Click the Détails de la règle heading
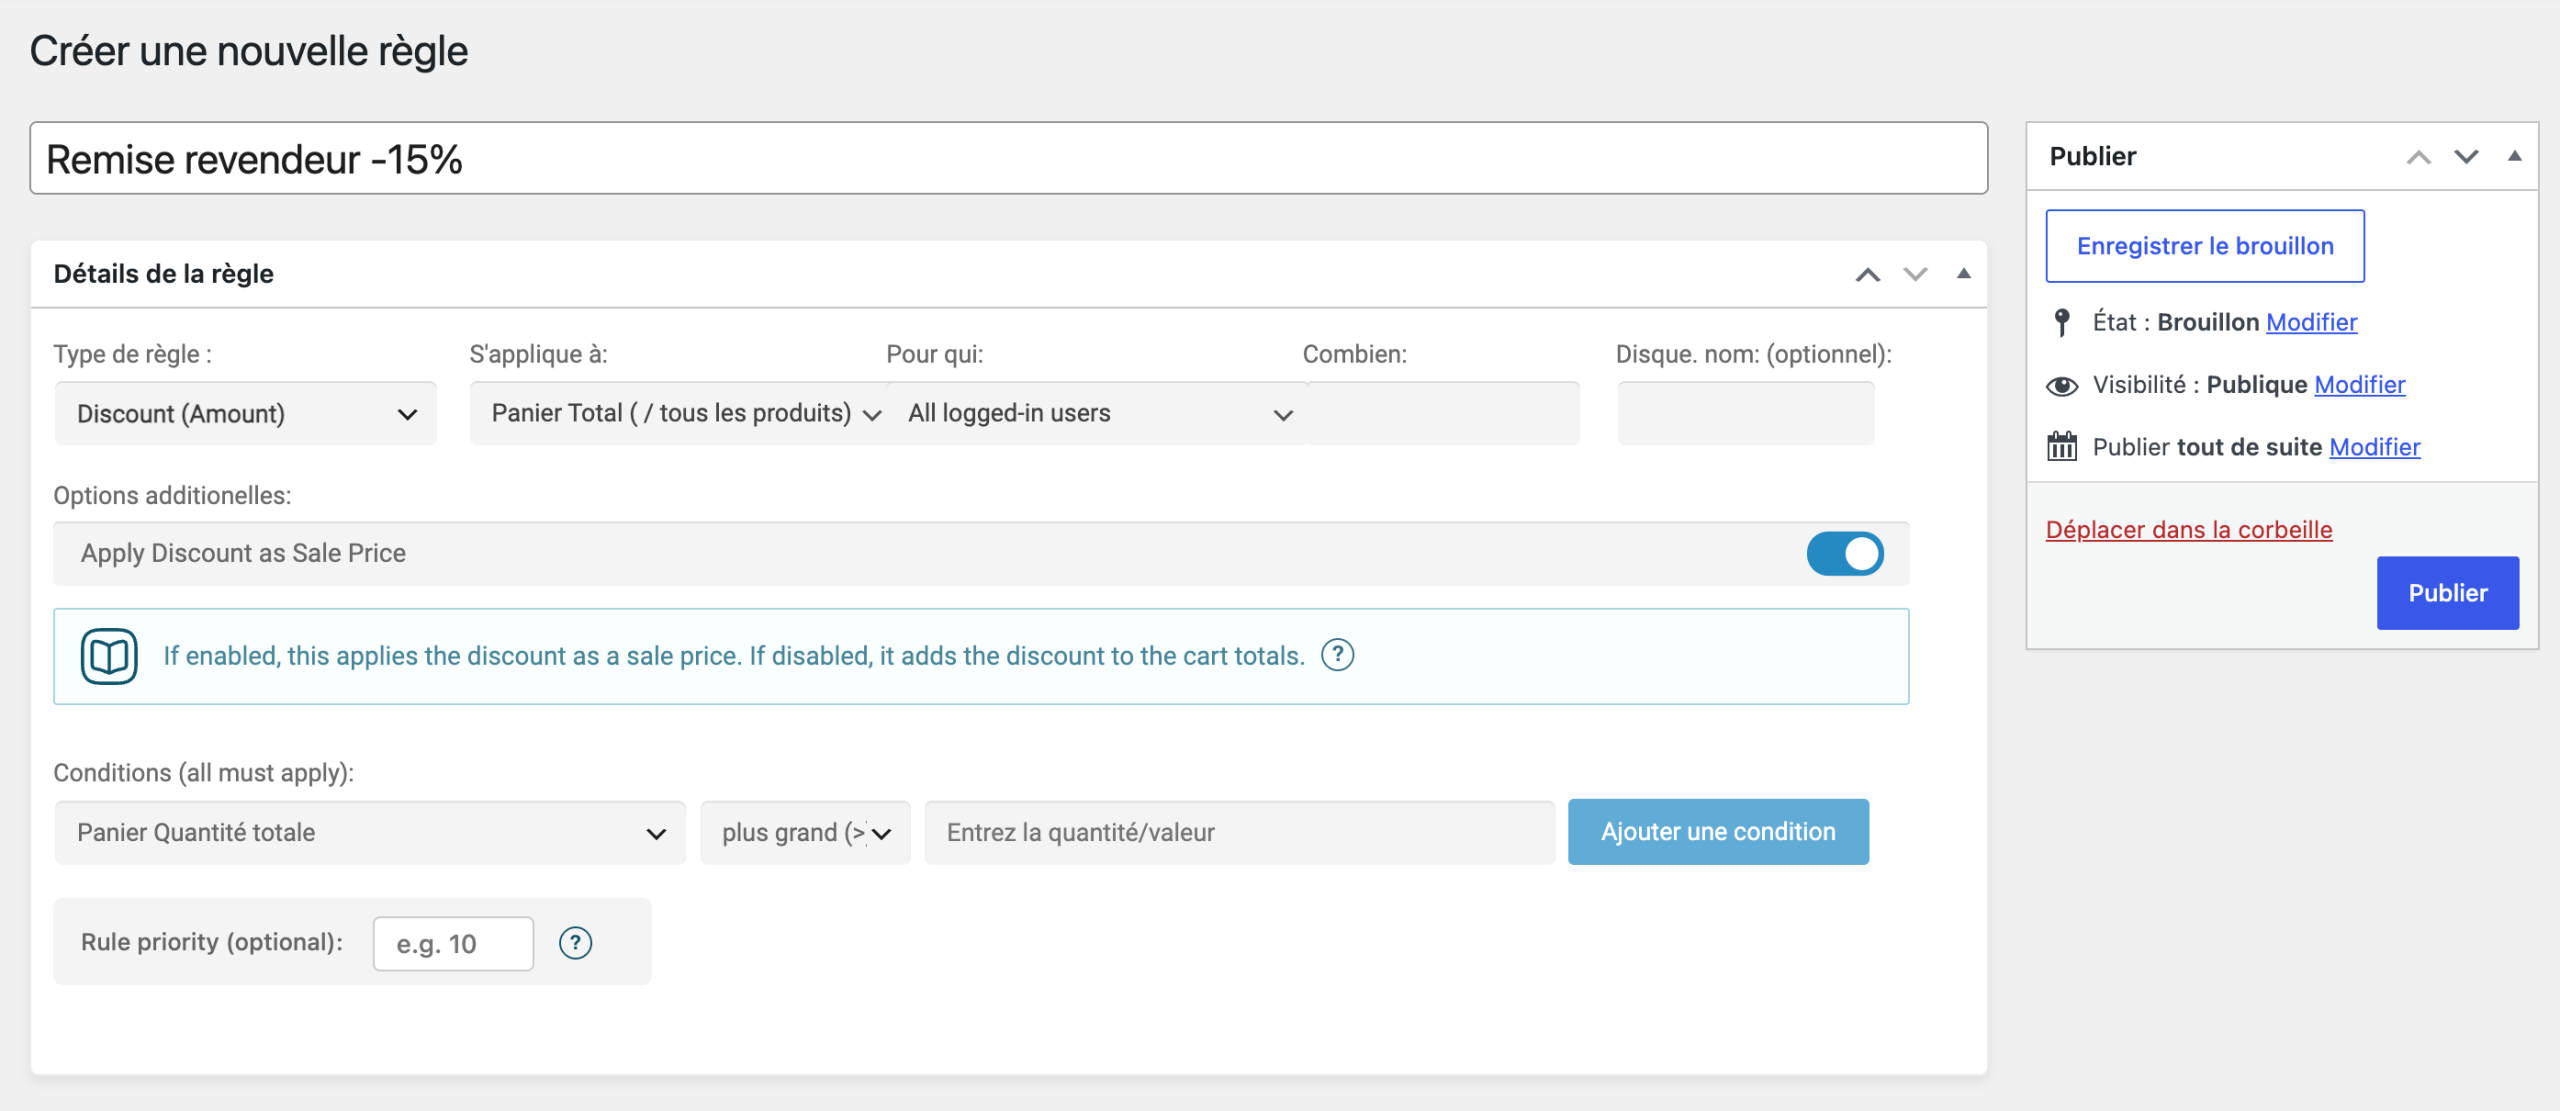The image size is (2560, 1111). (x=163, y=274)
